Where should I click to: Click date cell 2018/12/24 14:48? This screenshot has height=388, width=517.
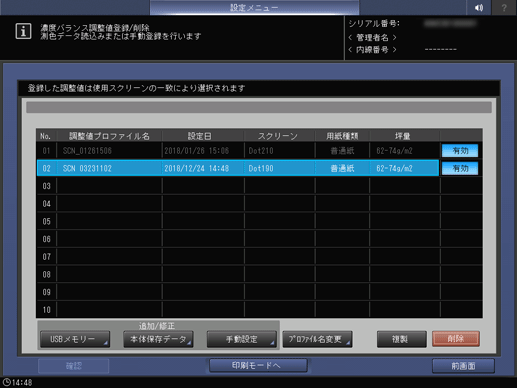pyautogui.click(x=197, y=168)
